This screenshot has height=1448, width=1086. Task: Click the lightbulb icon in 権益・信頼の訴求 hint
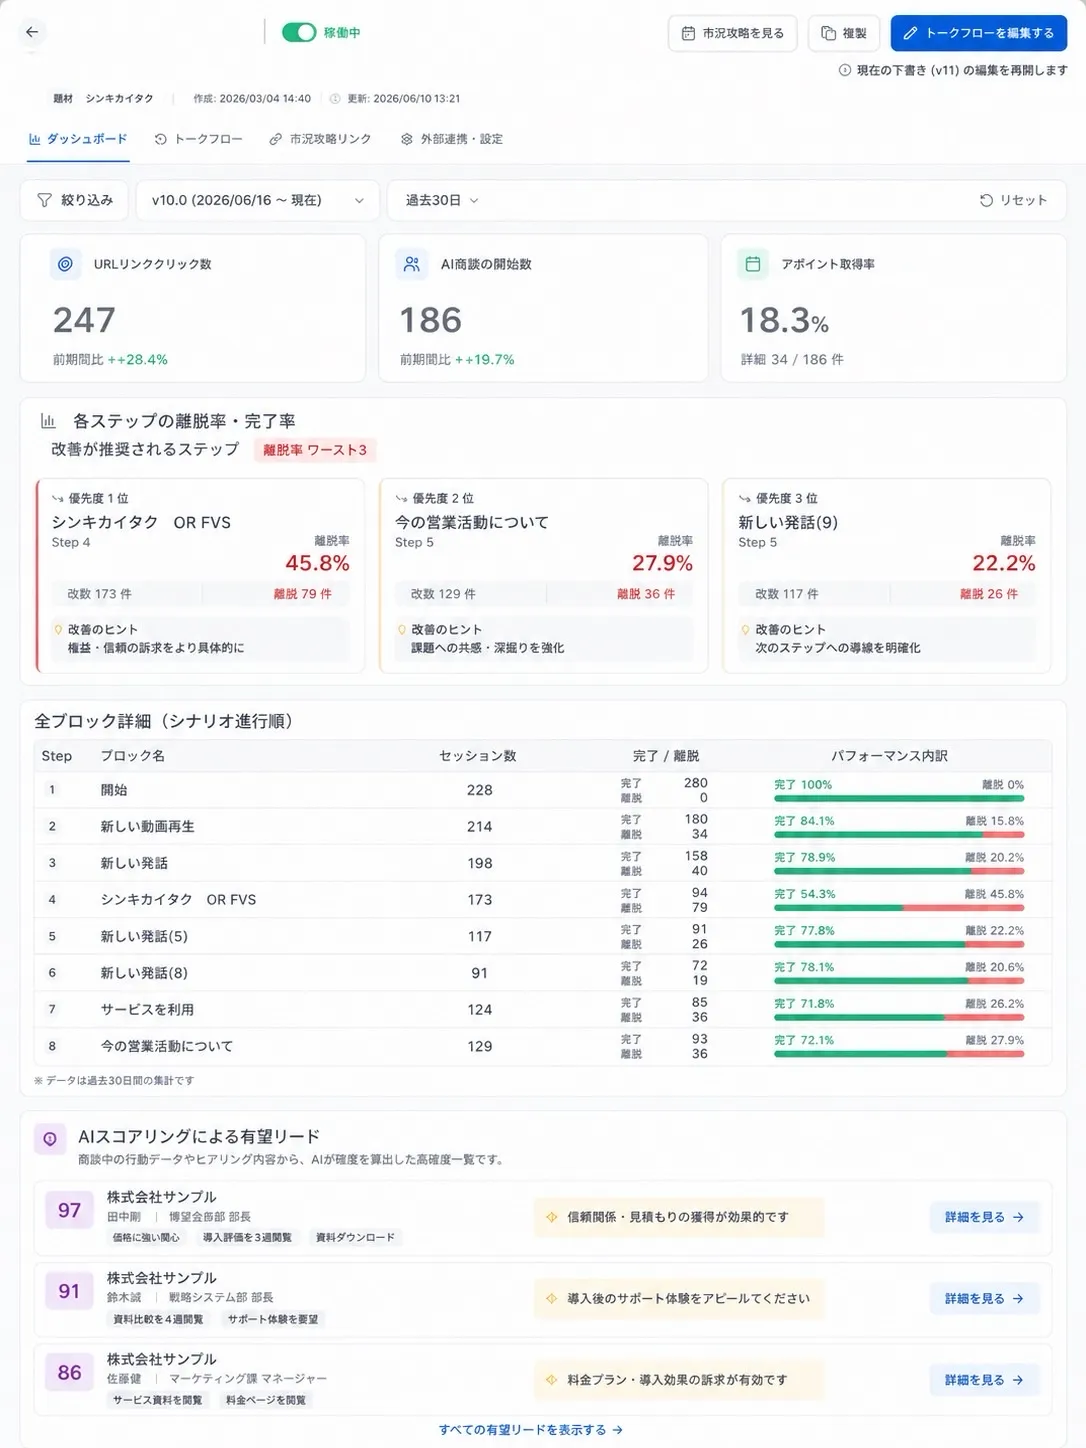pyautogui.click(x=58, y=630)
